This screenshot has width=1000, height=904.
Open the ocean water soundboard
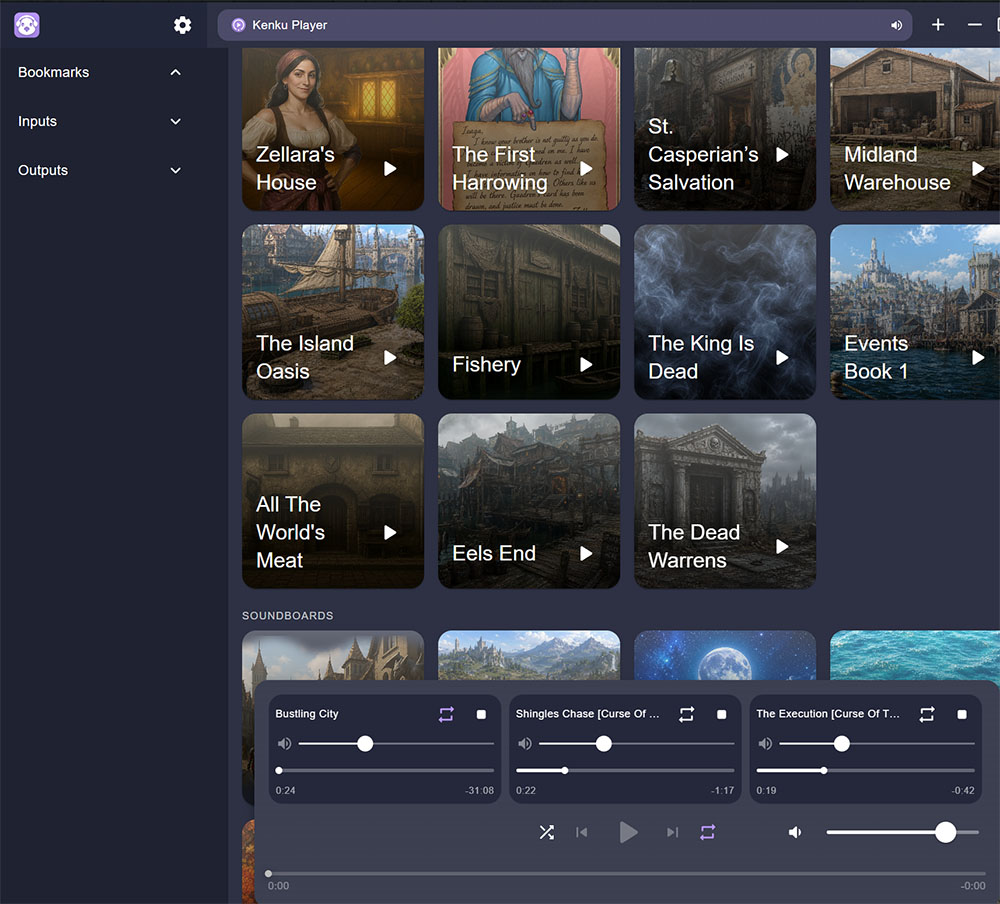point(915,655)
